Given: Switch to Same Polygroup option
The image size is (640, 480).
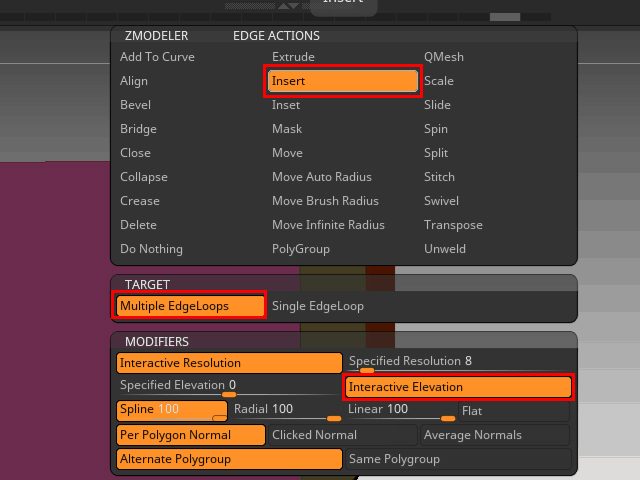Looking at the screenshot, I should 458,460.
